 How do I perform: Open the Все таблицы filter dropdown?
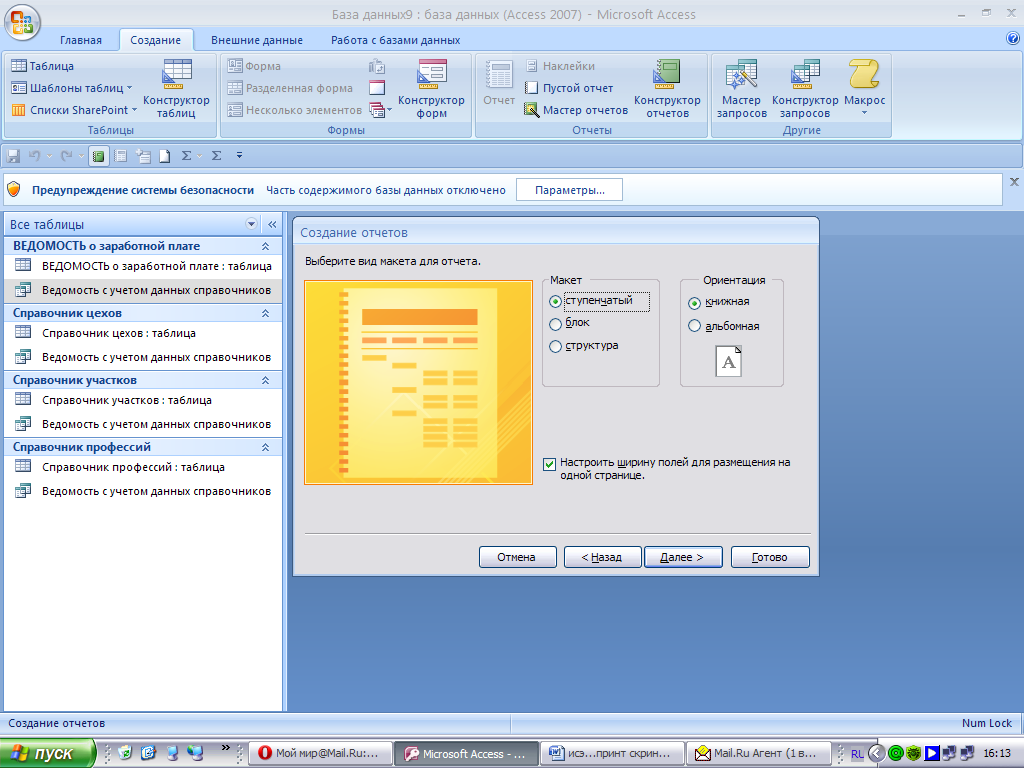point(251,224)
